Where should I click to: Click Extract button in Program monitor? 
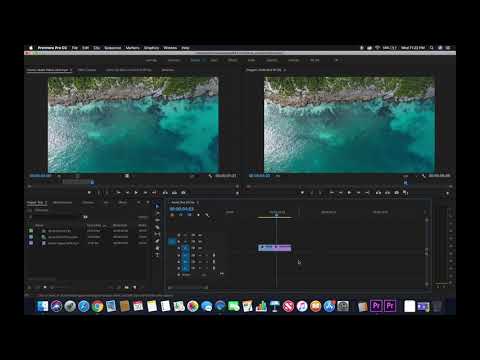point(387,193)
